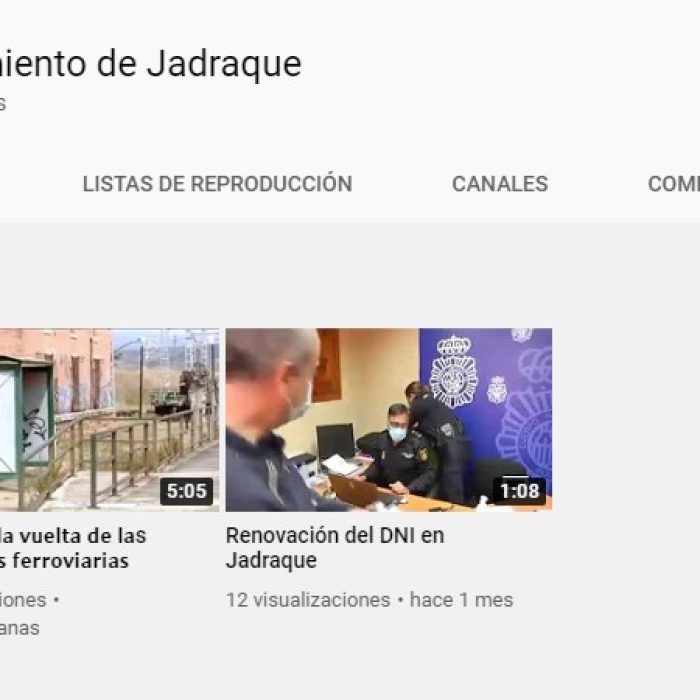Switch to the Canales tab
The image size is (700, 700).
(500, 183)
